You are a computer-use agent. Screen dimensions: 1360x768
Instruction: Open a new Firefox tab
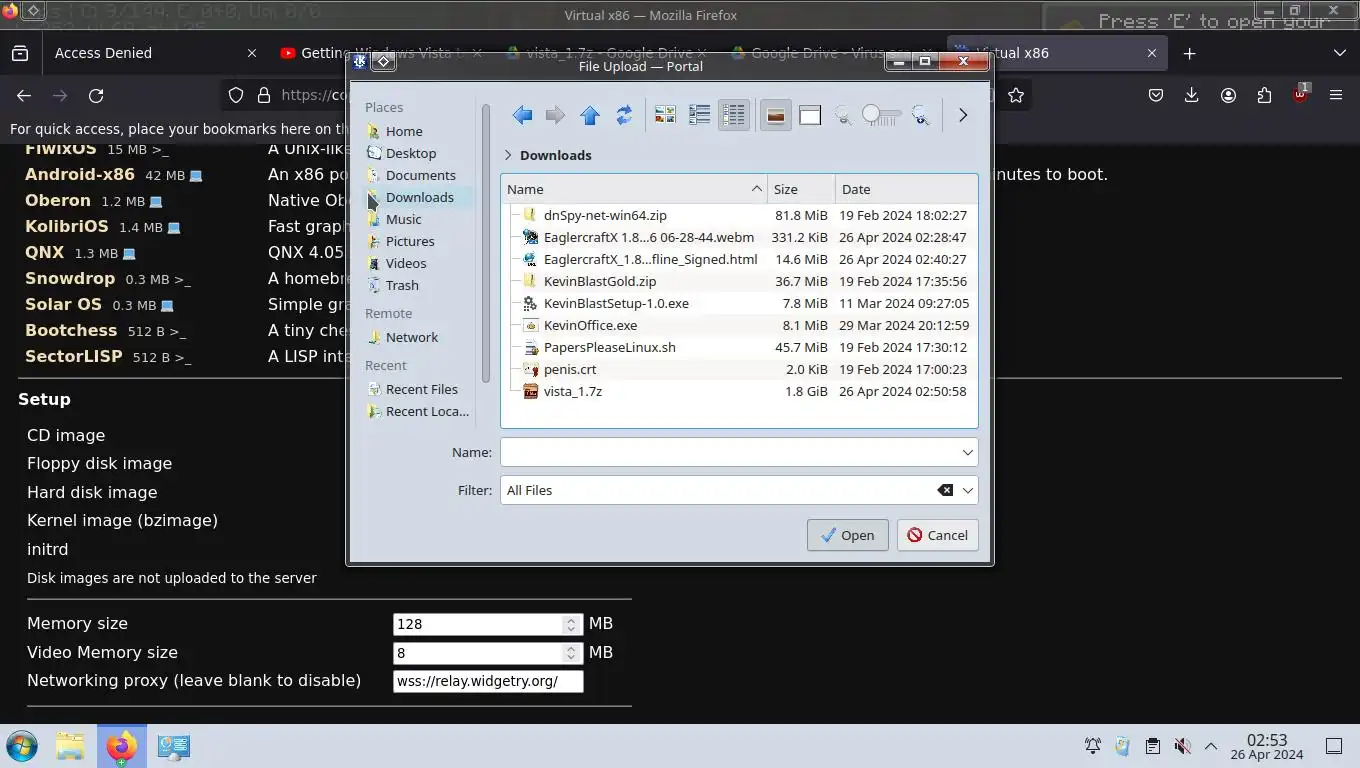click(x=1189, y=53)
